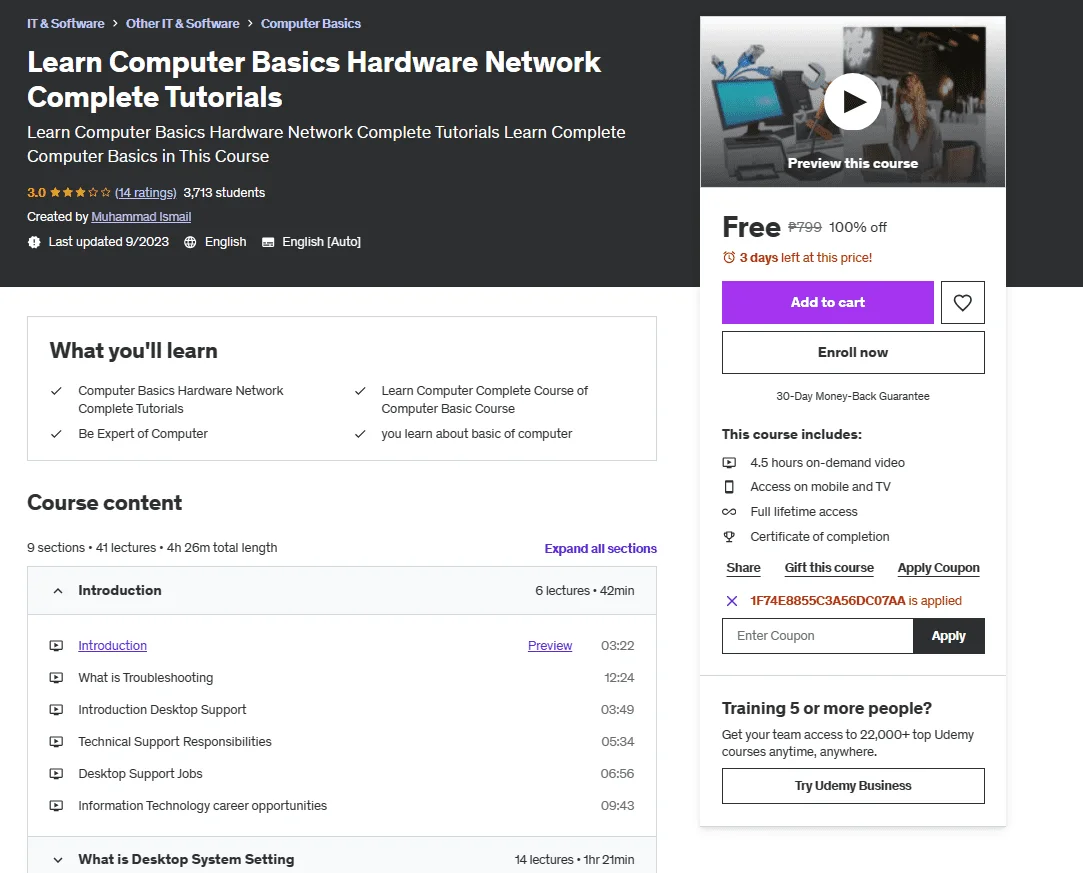Click the on-demand video icon in course includes
Image resolution: width=1083 pixels, height=873 pixels.
pos(729,463)
